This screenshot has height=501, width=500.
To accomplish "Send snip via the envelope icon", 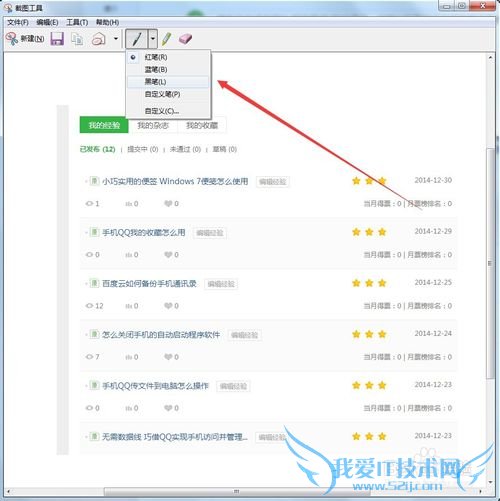I will click(x=99, y=39).
